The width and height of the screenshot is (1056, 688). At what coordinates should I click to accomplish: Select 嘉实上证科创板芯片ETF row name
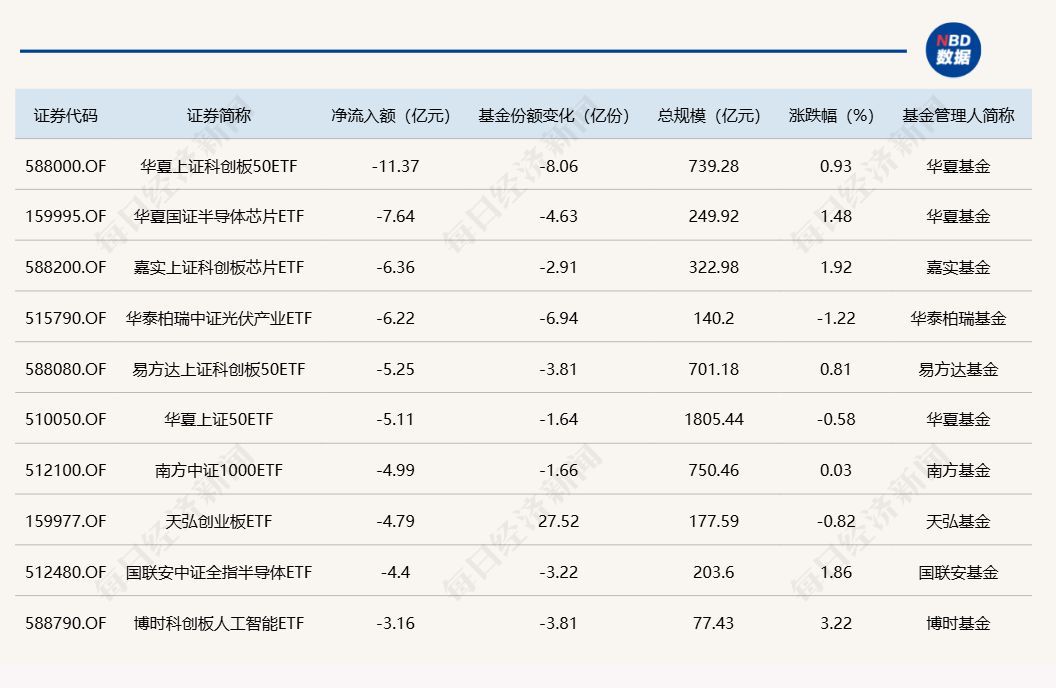(218, 268)
